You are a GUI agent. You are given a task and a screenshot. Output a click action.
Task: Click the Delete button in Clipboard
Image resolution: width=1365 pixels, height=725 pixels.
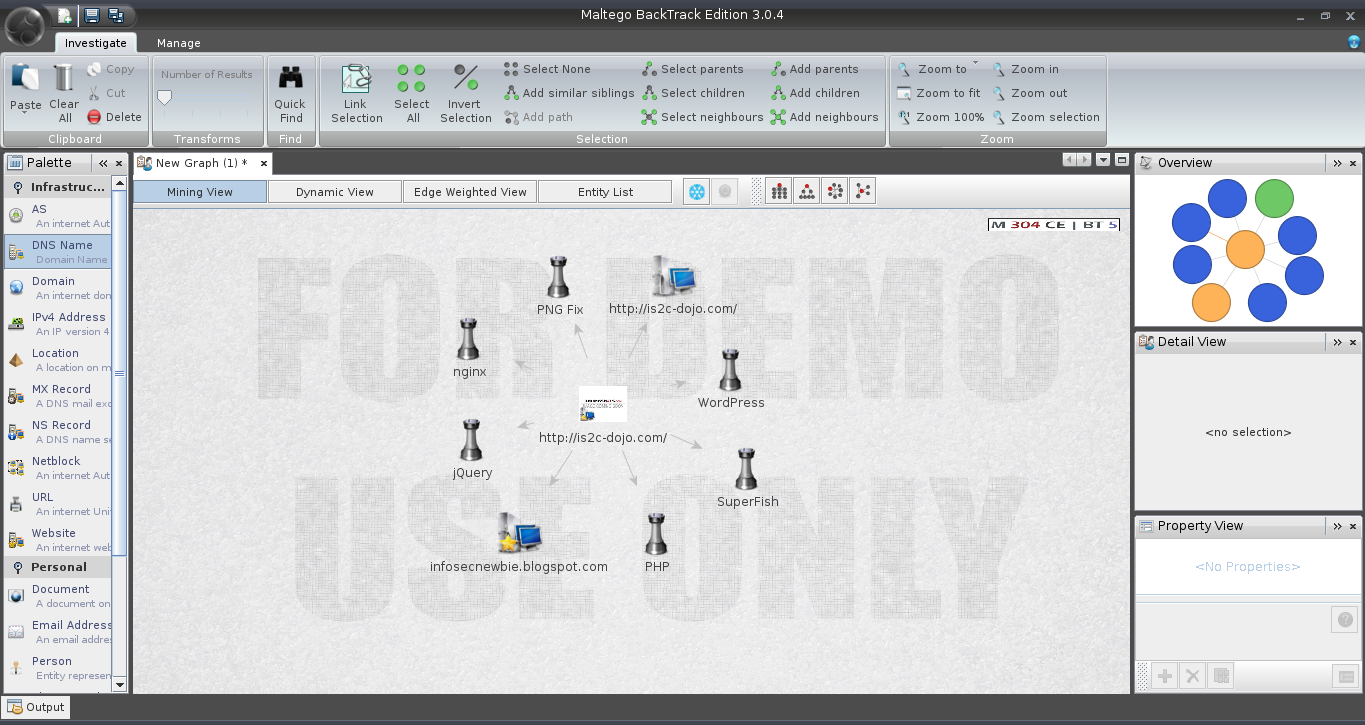(114, 117)
